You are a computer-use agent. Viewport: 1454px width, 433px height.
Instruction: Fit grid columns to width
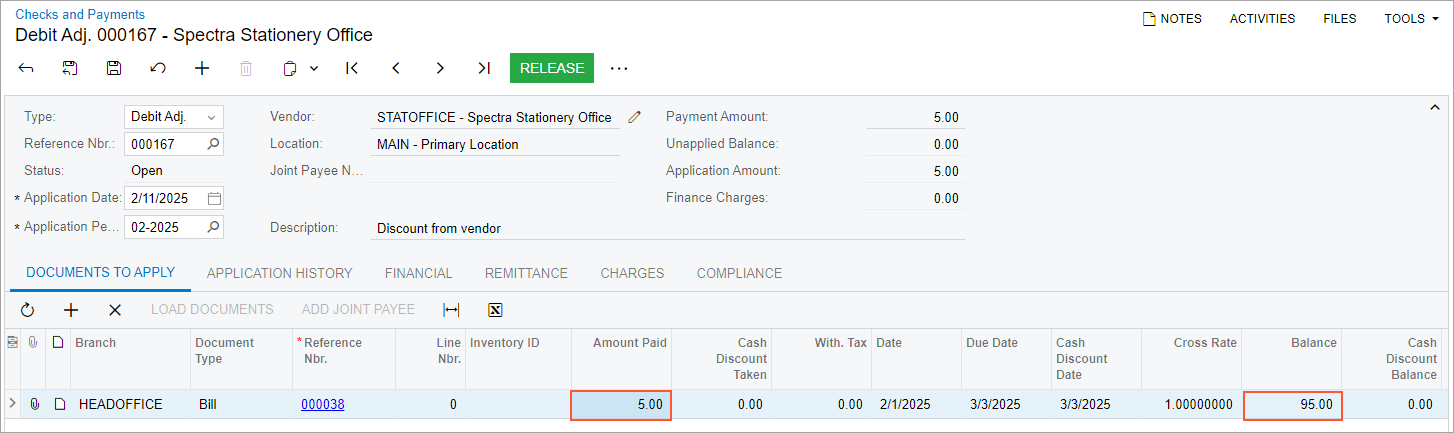click(451, 310)
